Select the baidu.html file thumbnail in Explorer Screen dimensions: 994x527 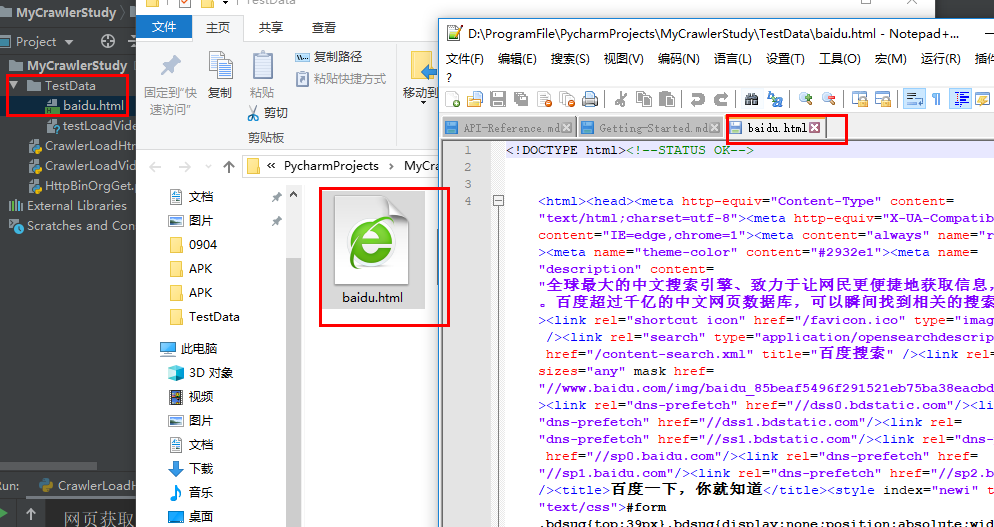[373, 250]
